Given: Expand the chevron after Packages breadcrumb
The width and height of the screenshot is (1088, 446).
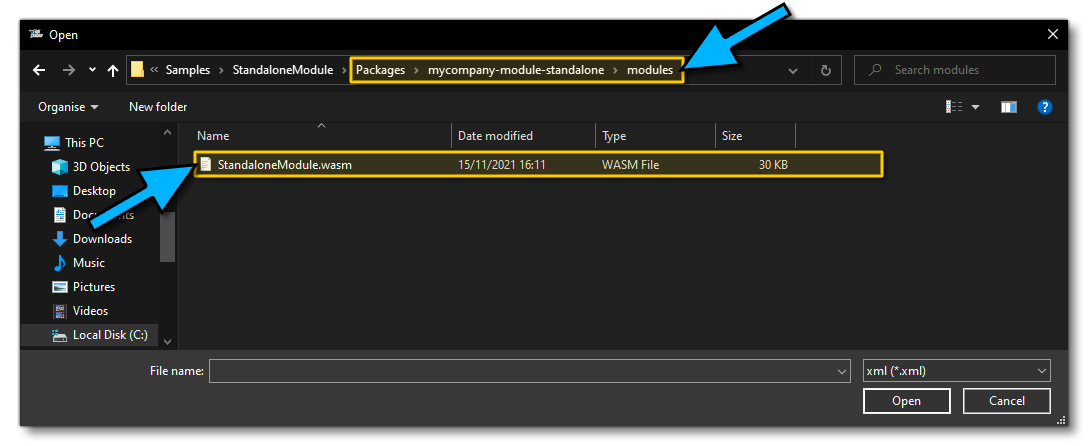Looking at the screenshot, I should click(x=416, y=70).
